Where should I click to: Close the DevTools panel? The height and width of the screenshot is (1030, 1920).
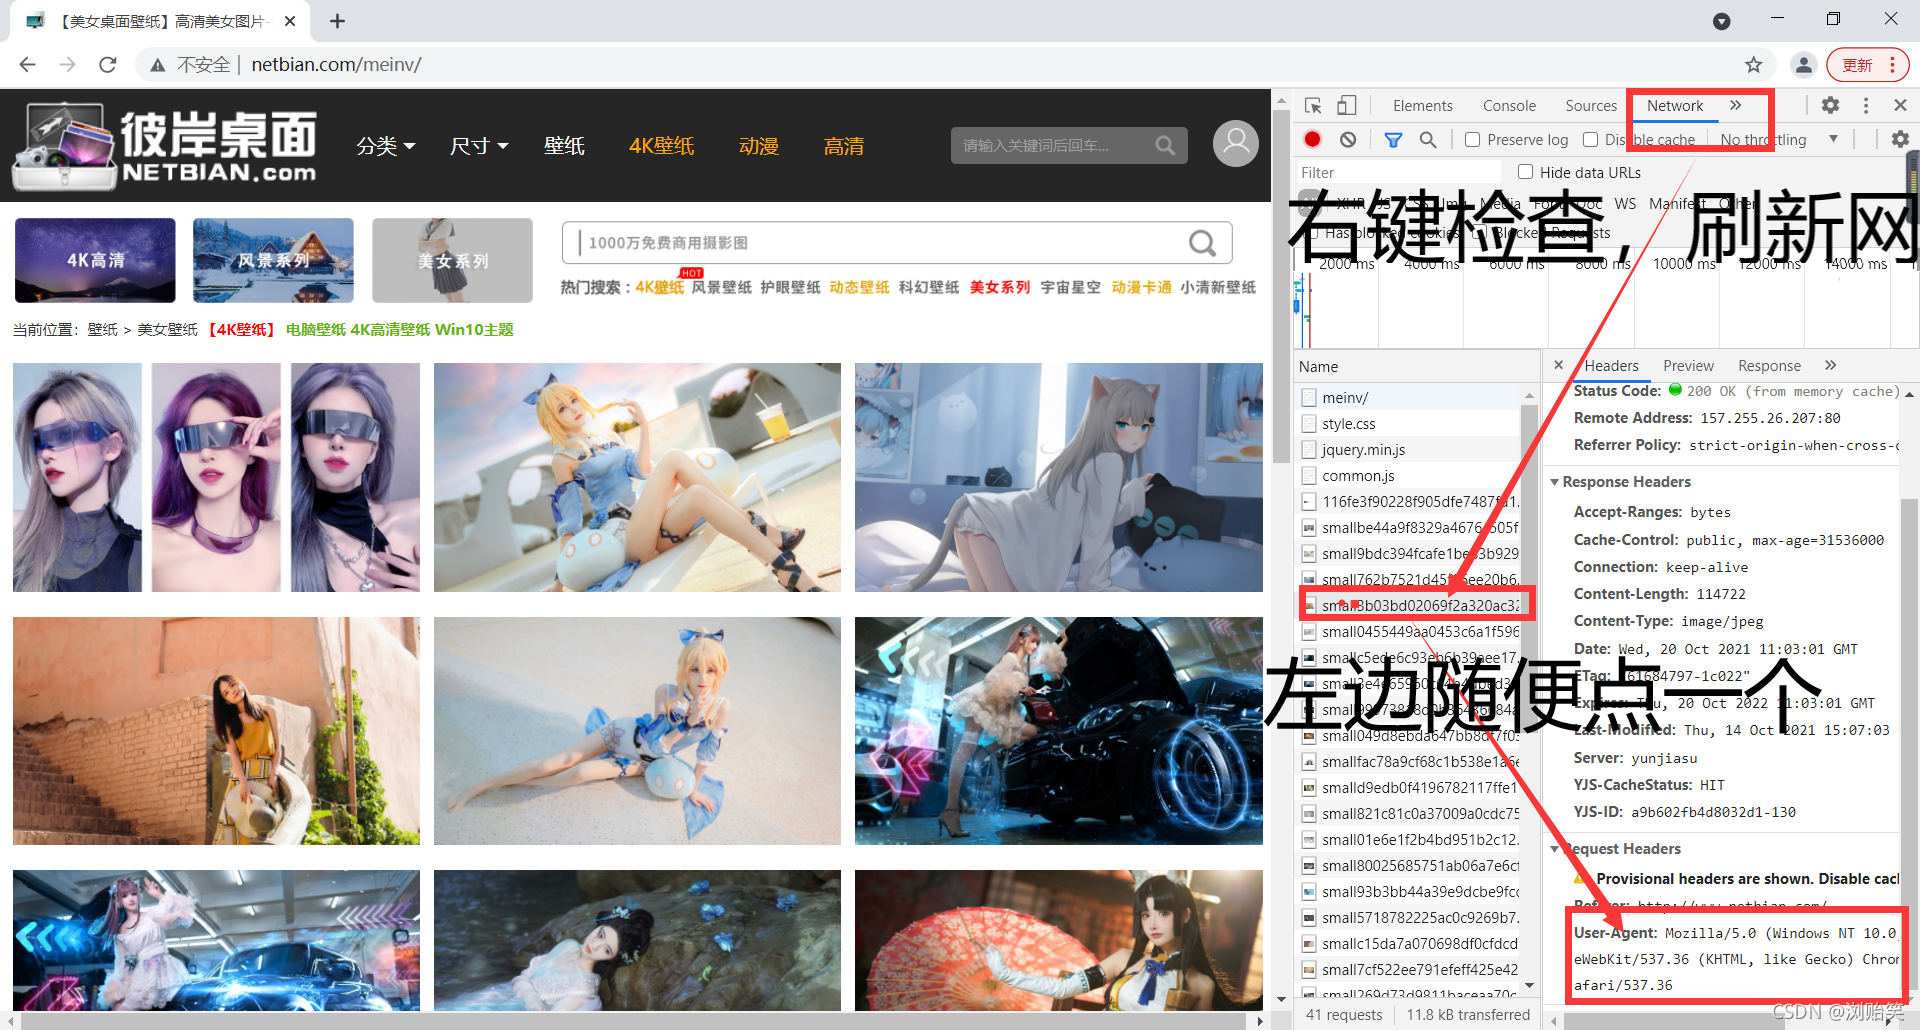tap(1900, 105)
